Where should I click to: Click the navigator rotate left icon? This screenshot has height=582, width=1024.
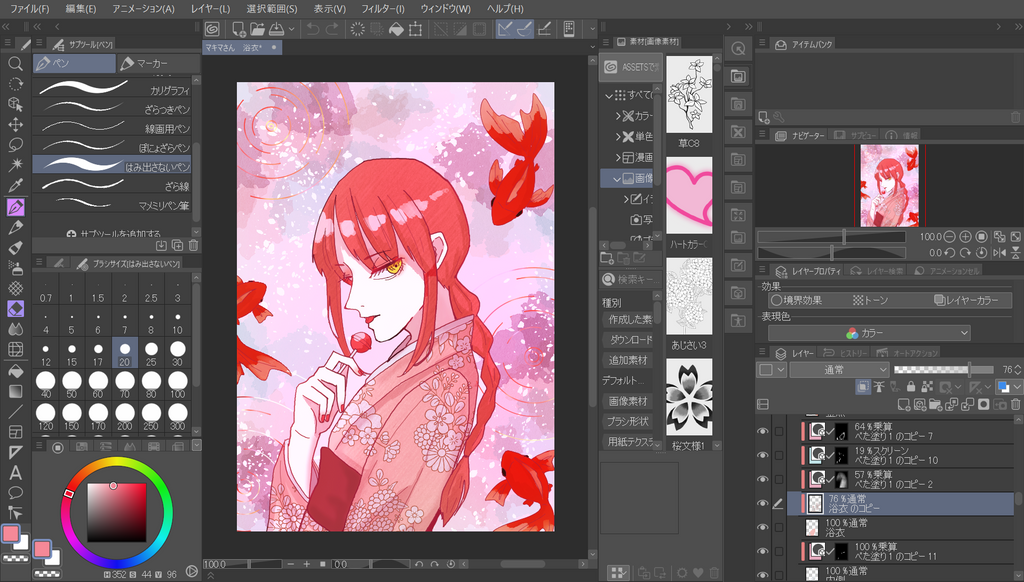click(950, 252)
